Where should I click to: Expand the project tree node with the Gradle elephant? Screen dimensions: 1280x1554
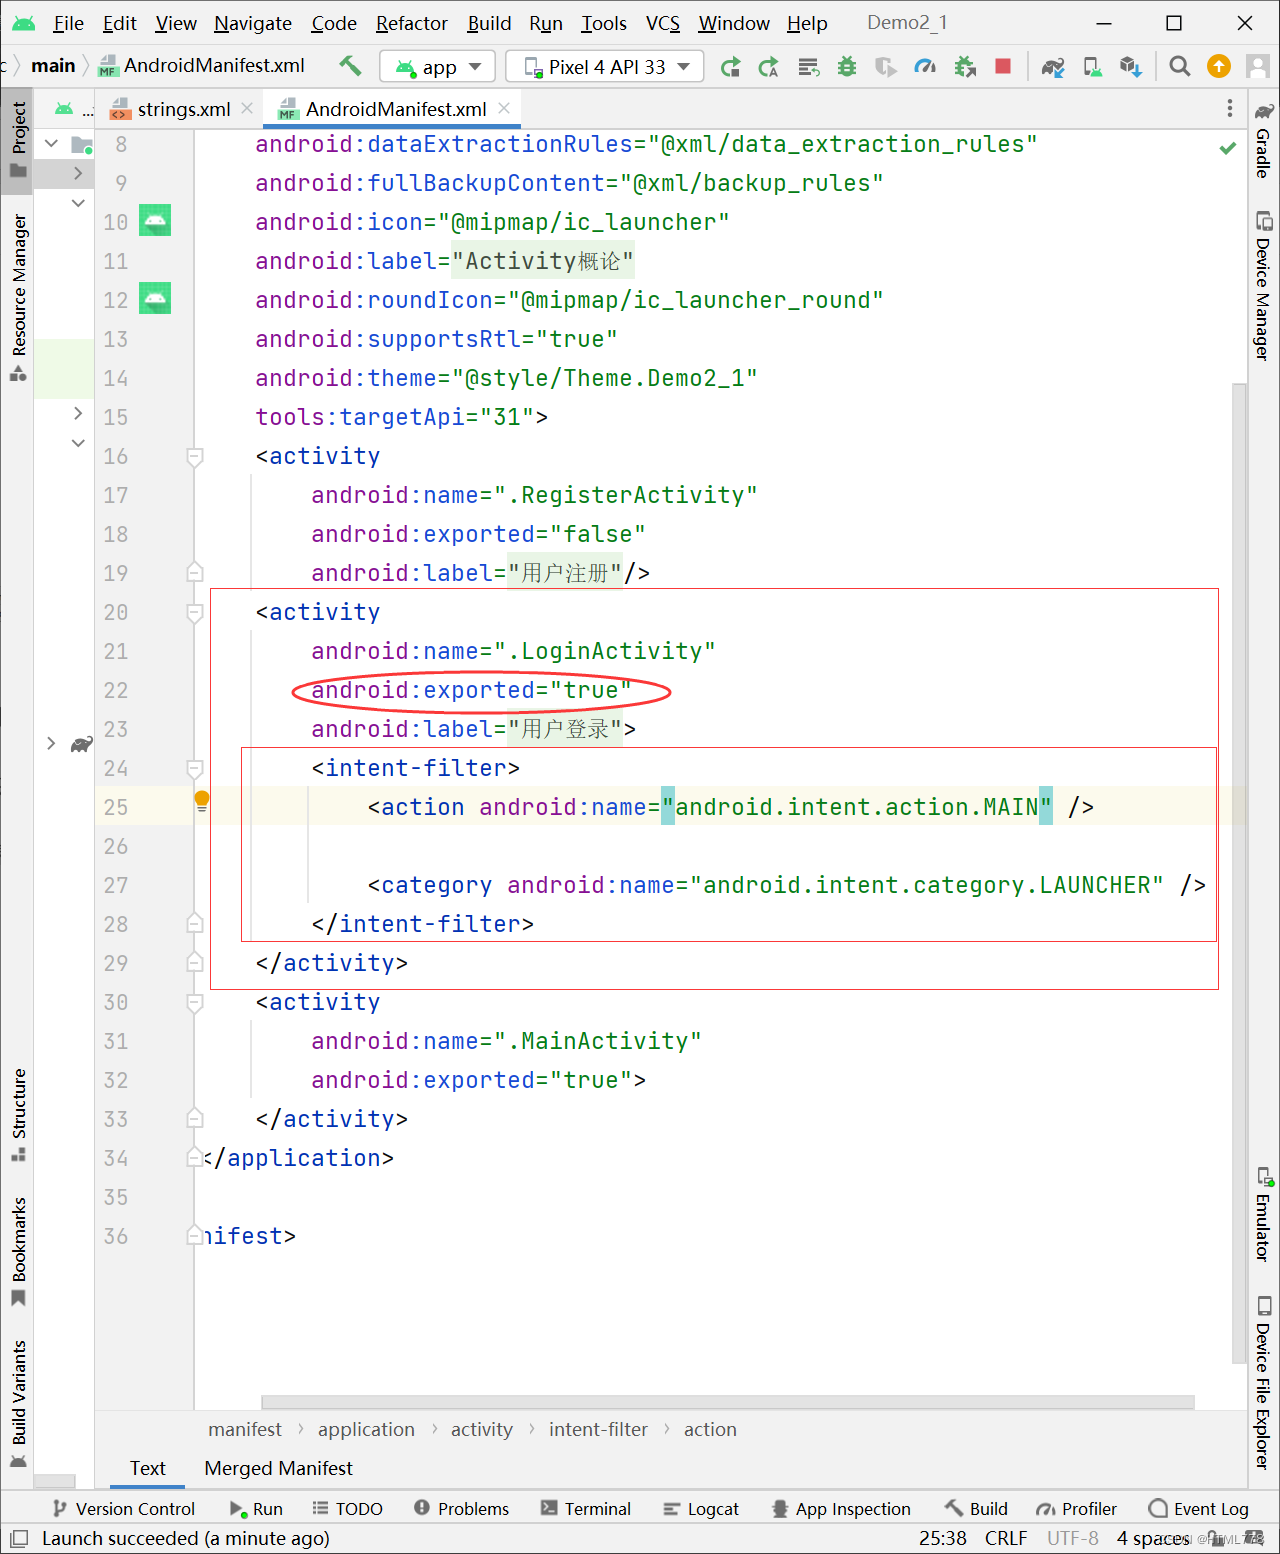(x=51, y=743)
